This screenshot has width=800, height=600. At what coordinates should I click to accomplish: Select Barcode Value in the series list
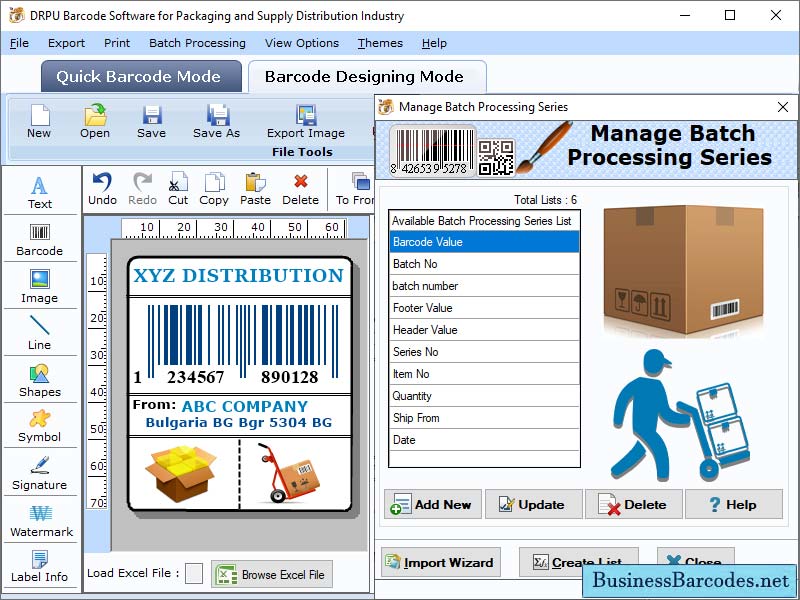click(484, 242)
